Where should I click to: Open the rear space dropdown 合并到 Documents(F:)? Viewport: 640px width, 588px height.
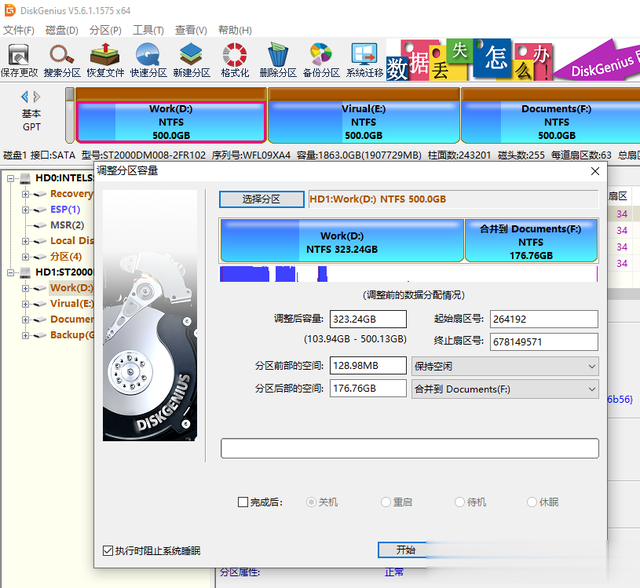point(505,389)
